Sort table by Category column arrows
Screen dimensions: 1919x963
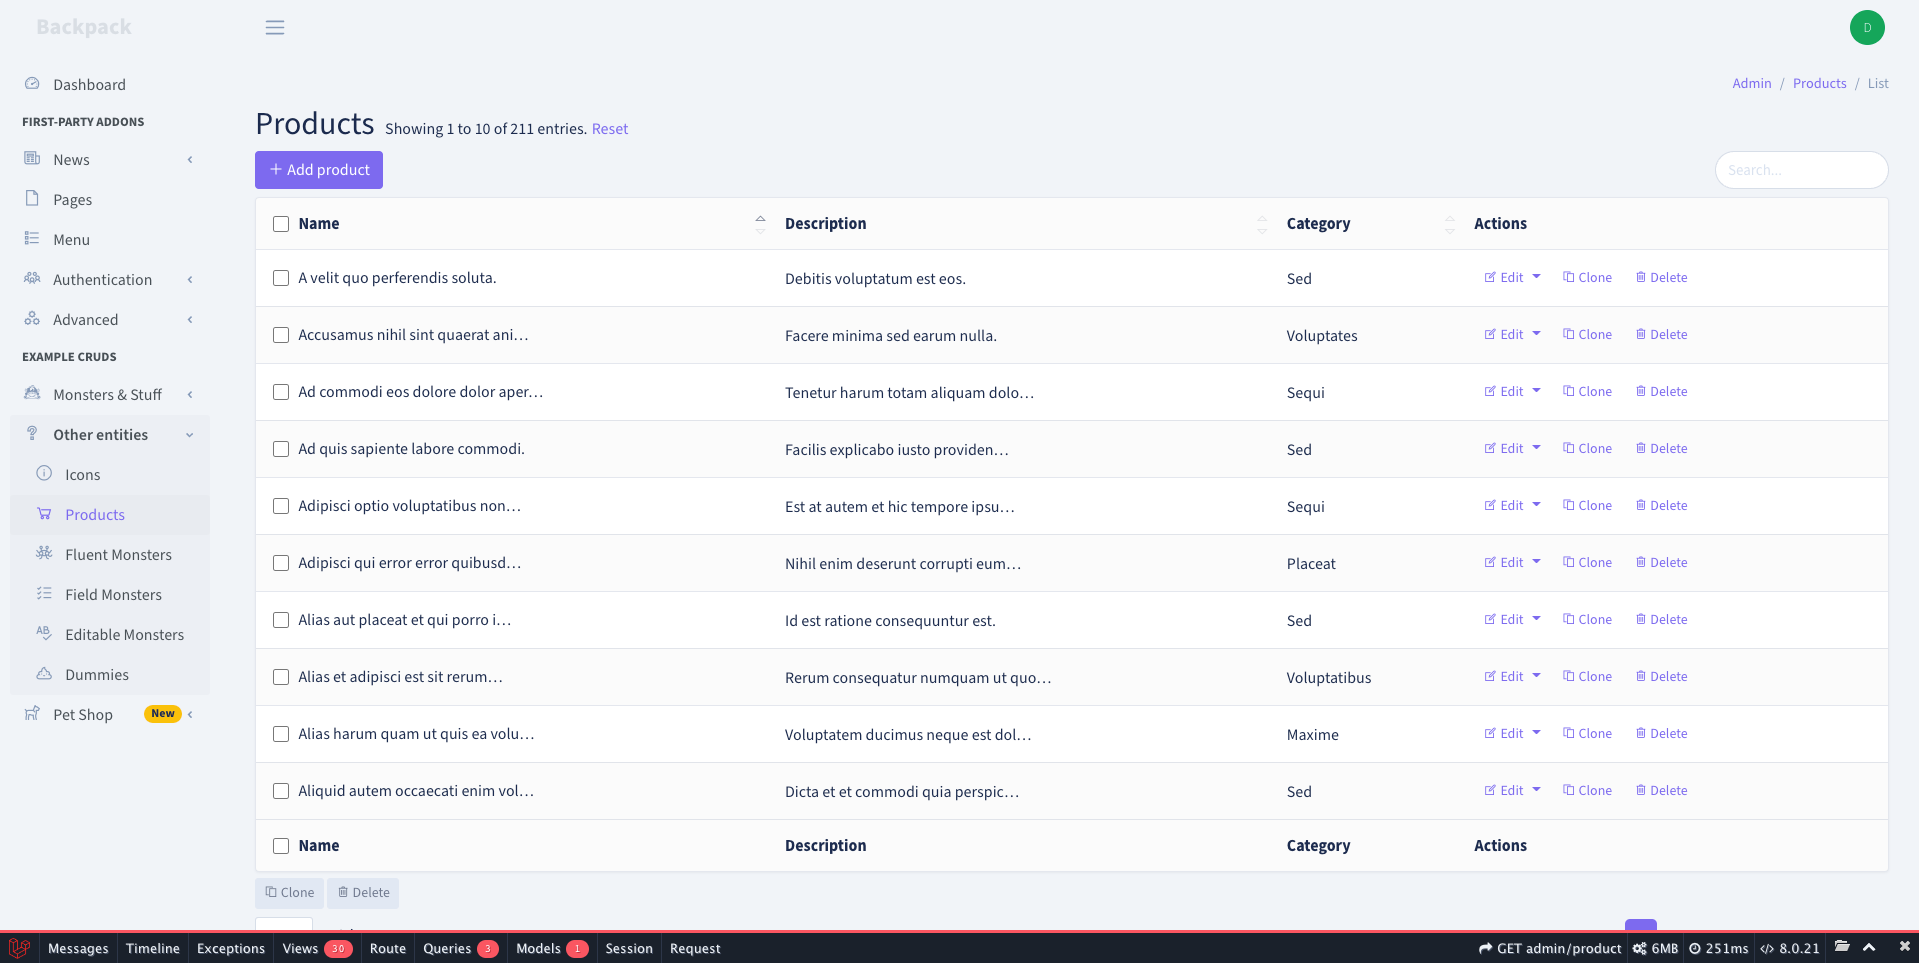coord(1450,224)
